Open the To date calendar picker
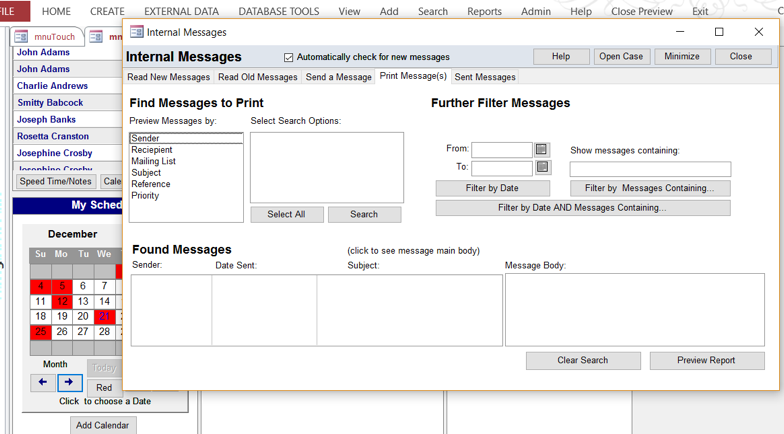This screenshot has height=434, width=784. (x=542, y=168)
